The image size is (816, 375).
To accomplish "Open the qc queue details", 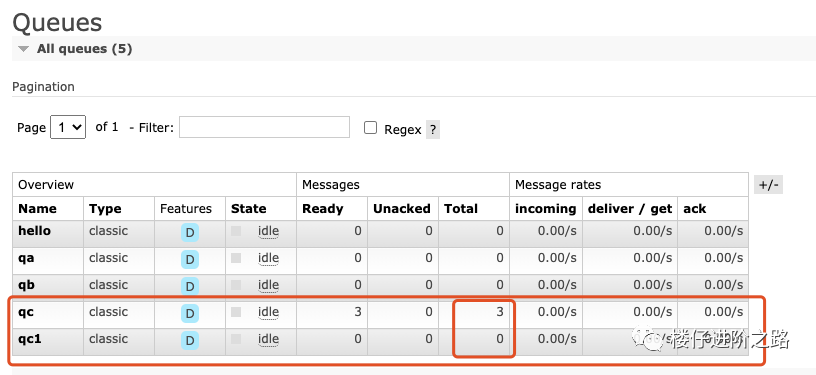I will point(26,312).
